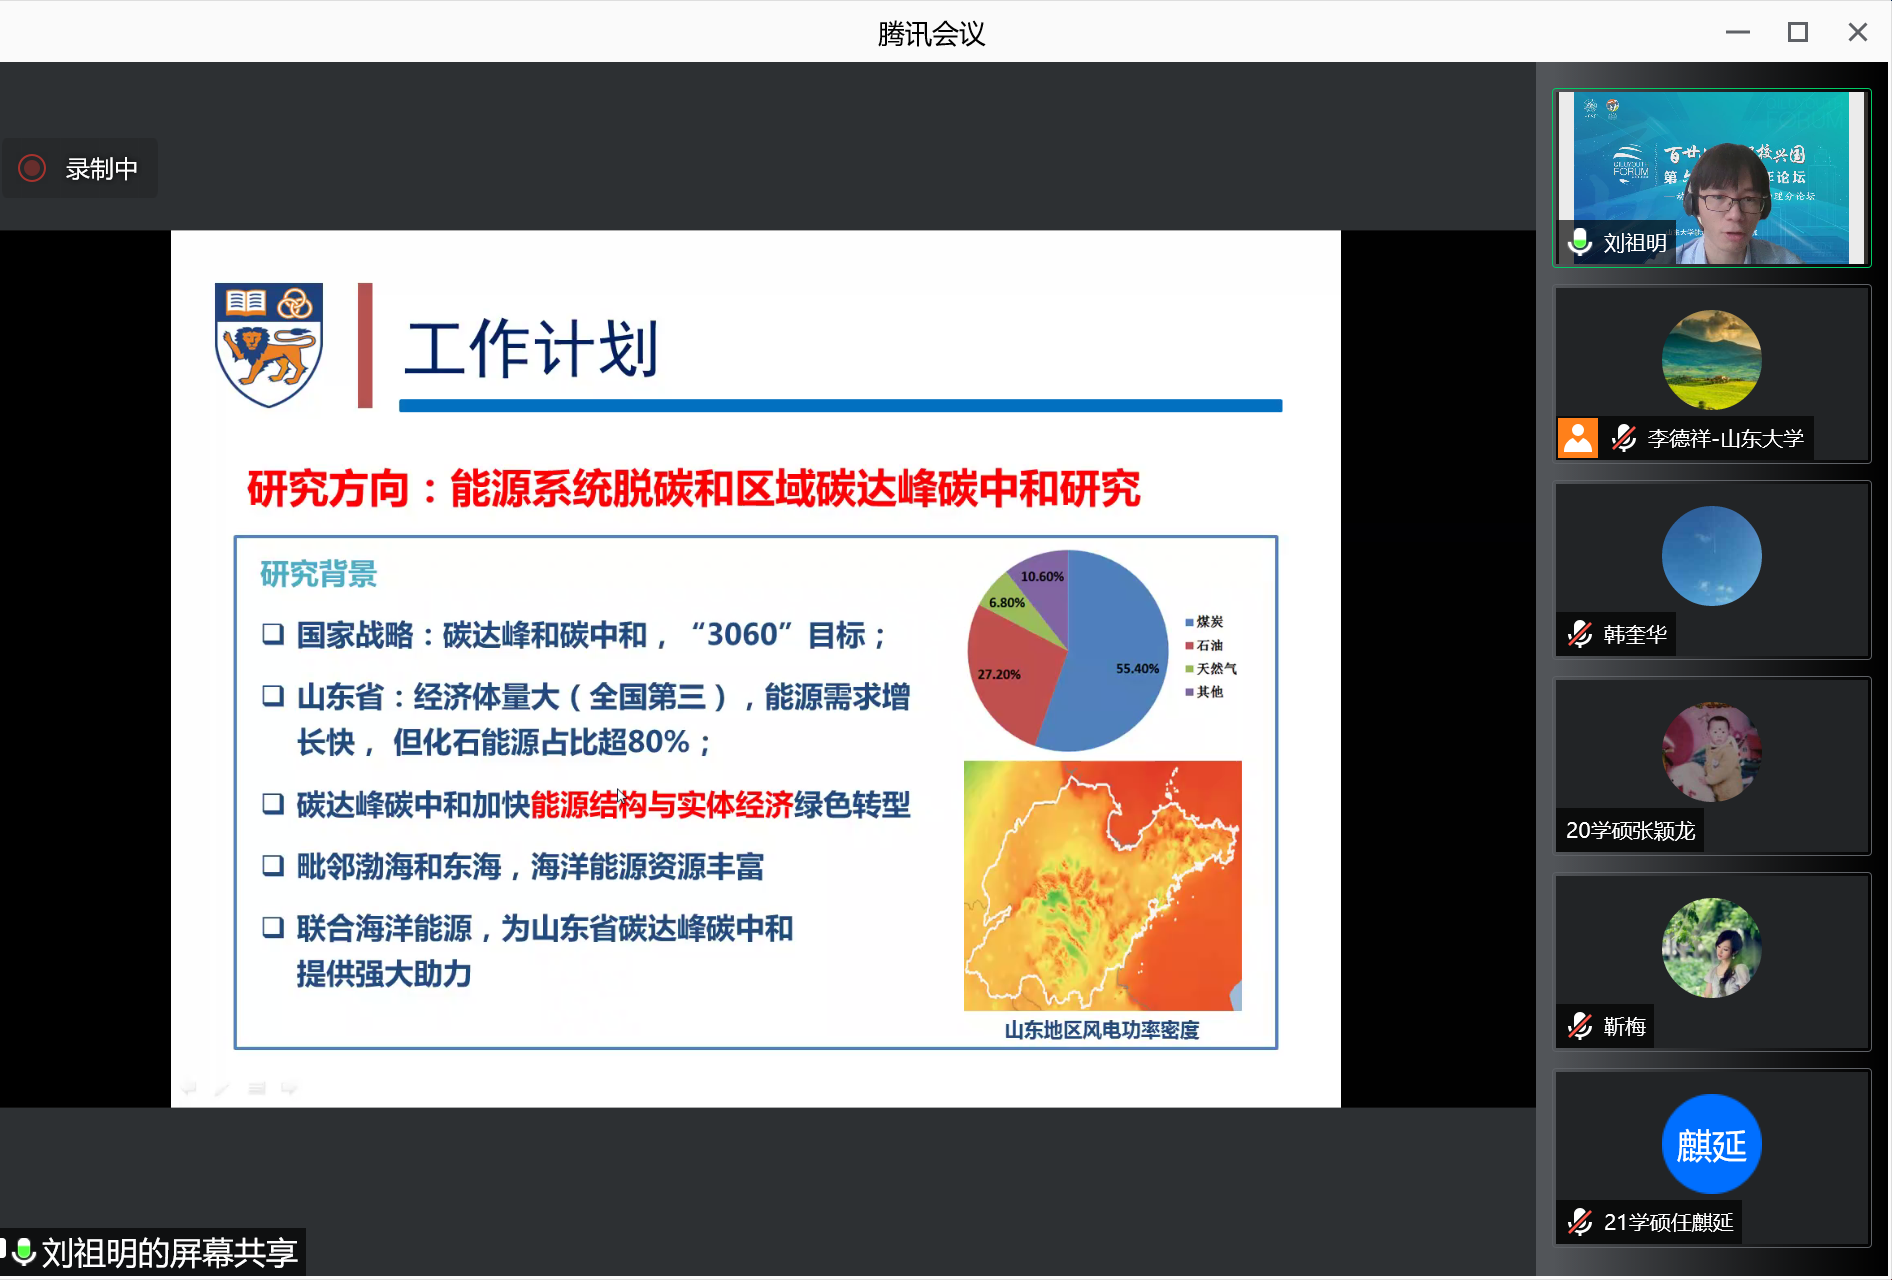Select 靳梅's portrait avatar

tap(1711, 948)
